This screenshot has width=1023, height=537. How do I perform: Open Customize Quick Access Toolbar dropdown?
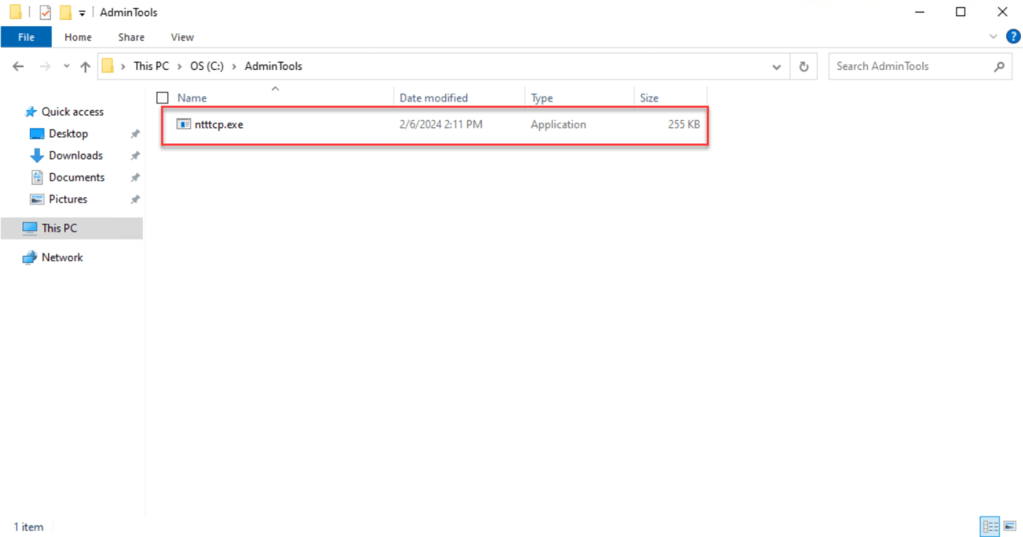(83, 12)
